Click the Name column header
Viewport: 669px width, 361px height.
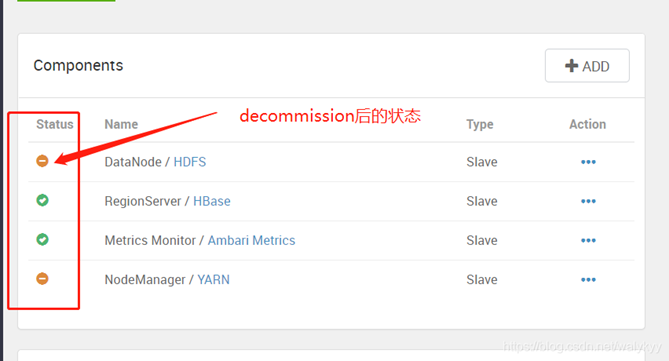tap(121, 124)
